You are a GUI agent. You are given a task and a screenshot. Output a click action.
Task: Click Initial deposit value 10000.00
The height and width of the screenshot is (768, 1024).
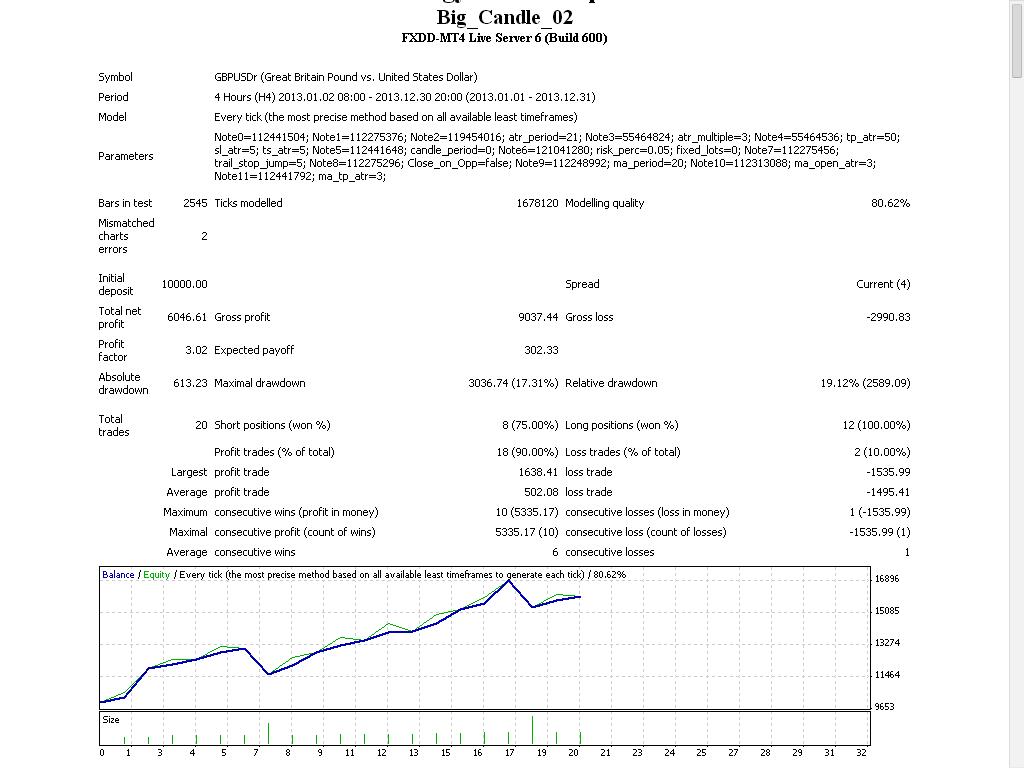(x=184, y=284)
